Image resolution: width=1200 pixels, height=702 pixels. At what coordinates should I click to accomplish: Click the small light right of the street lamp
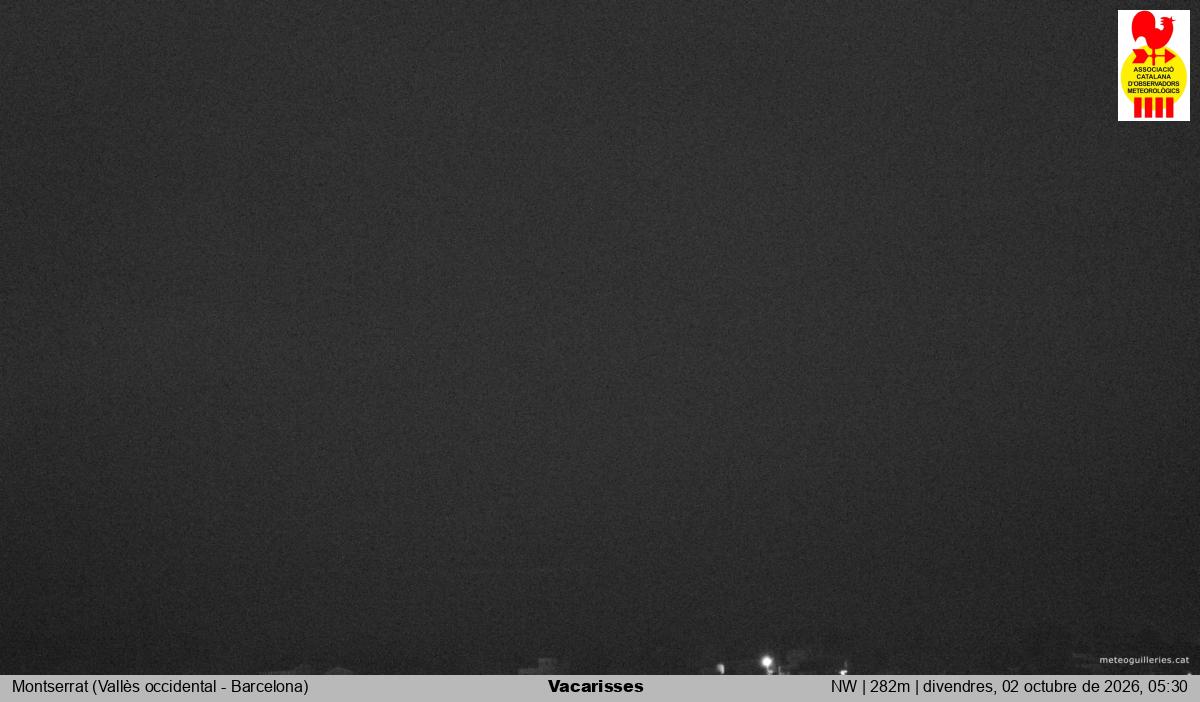tap(844, 671)
